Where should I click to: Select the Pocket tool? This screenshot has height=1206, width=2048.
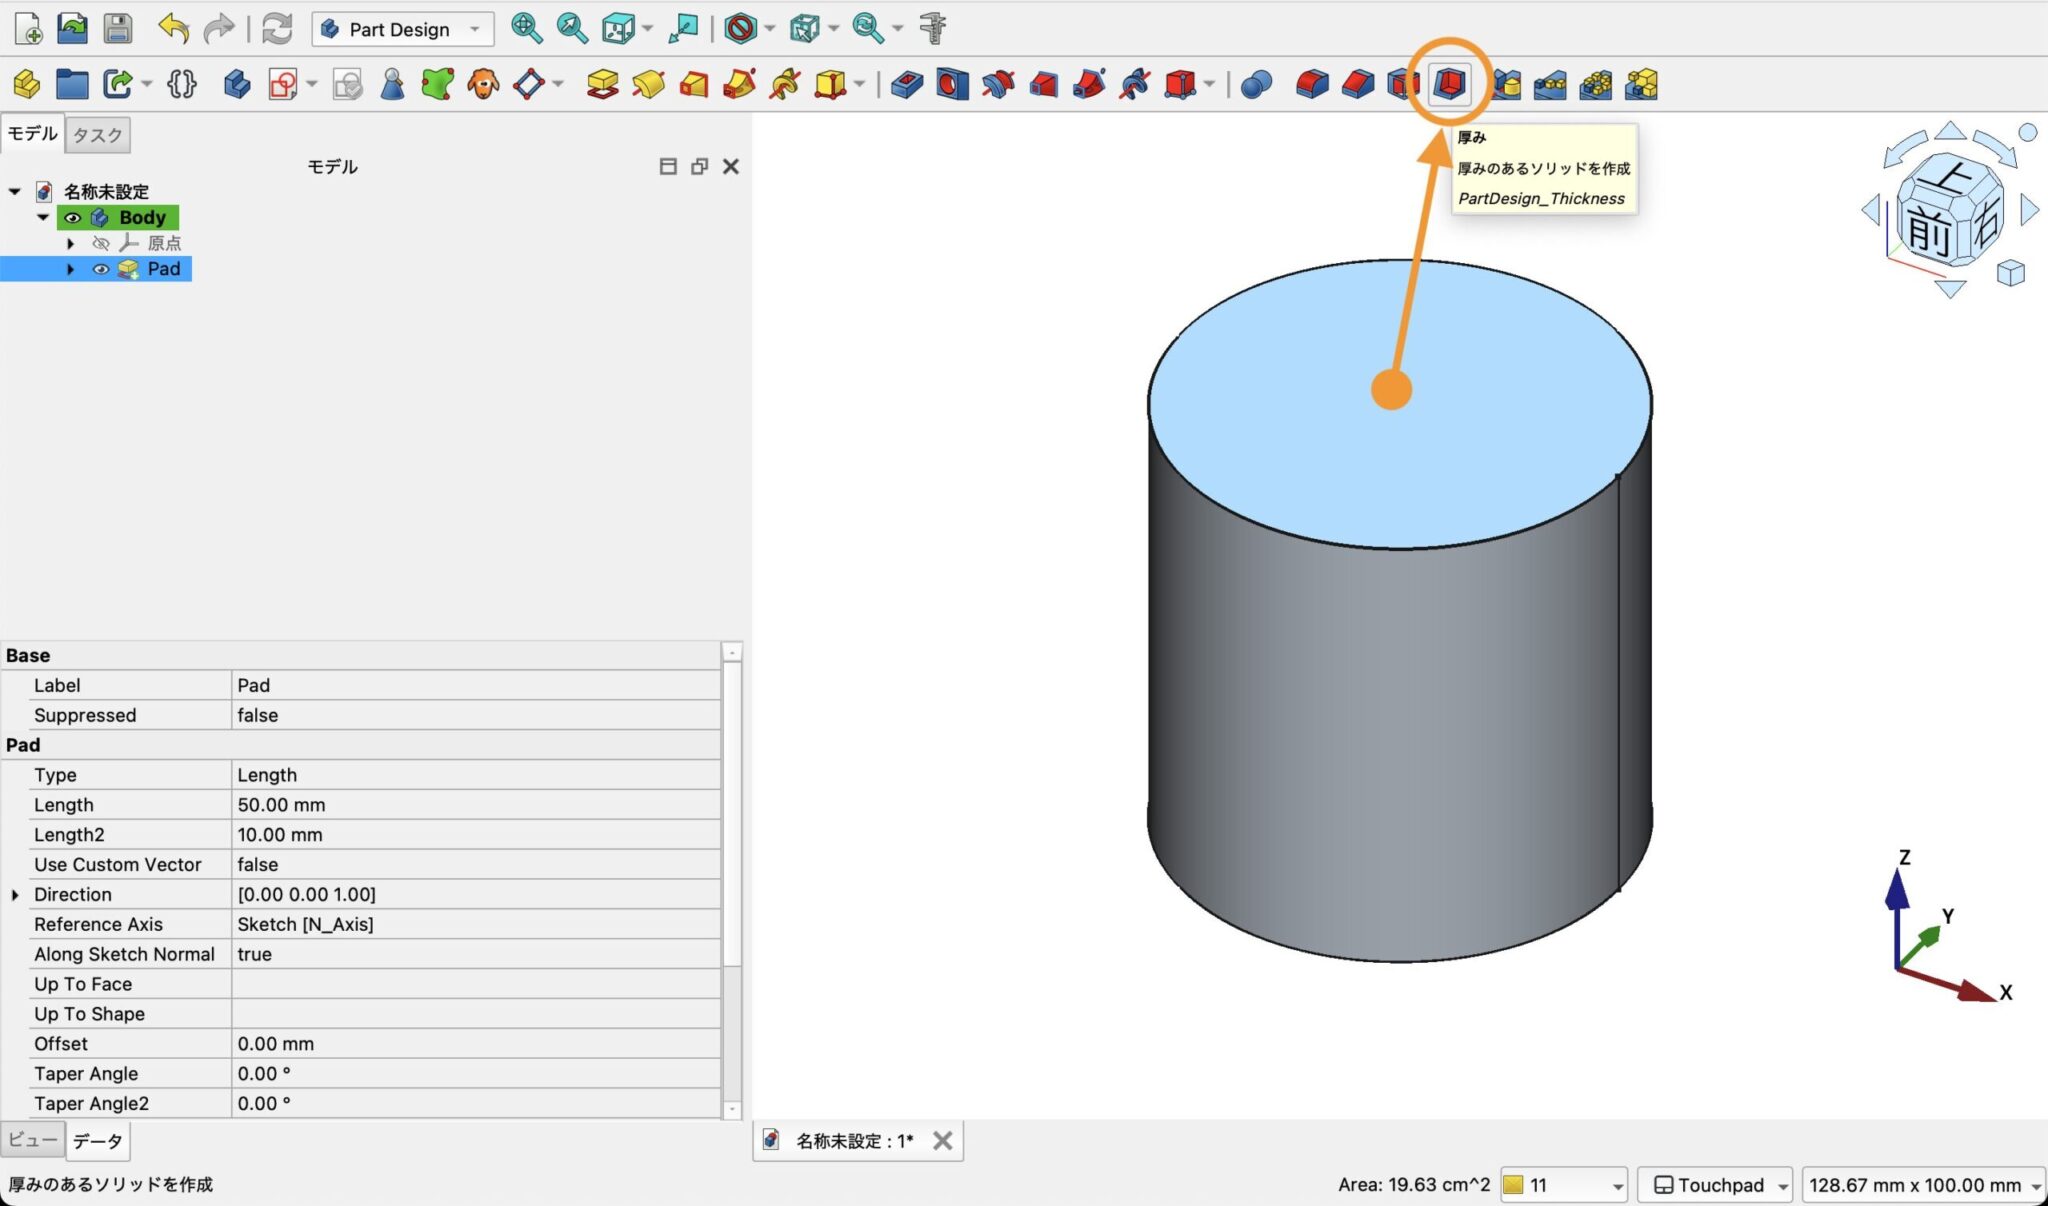pos(905,85)
